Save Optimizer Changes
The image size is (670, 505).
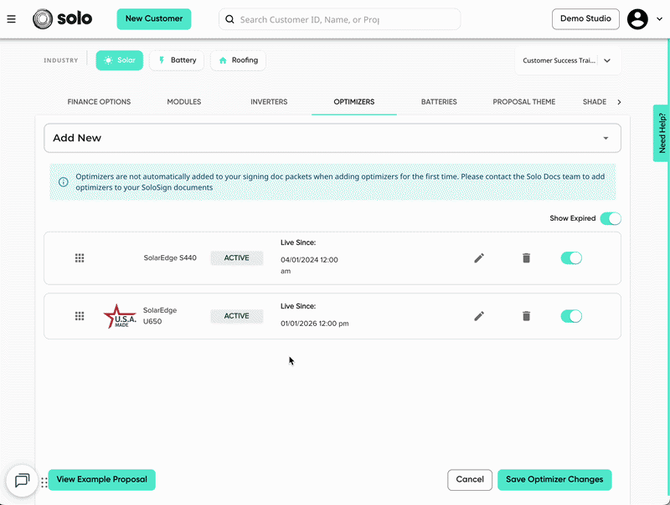click(554, 480)
